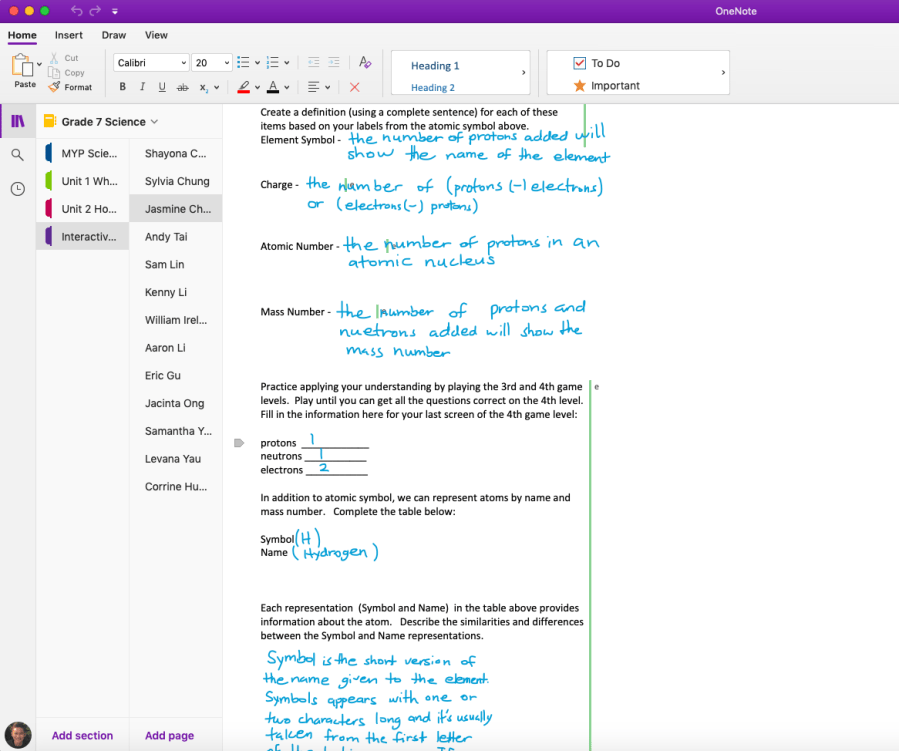Open Andy Tai's page in list
899x751 pixels.
tap(165, 237)
